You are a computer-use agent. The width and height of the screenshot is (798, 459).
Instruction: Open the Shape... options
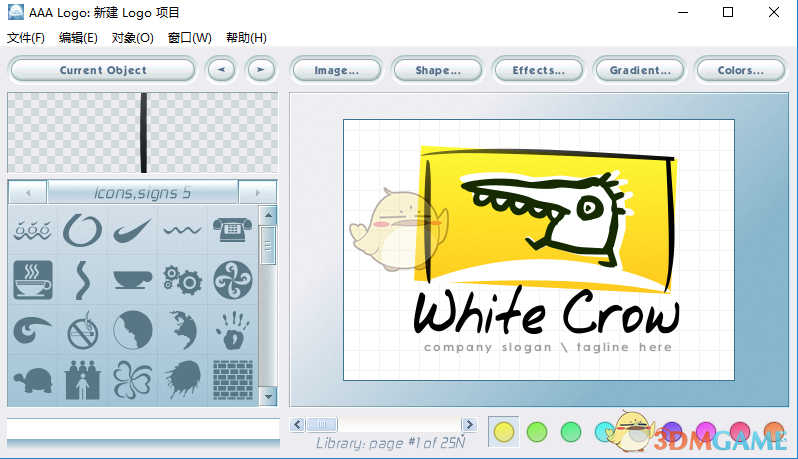[x=438, y=70]
